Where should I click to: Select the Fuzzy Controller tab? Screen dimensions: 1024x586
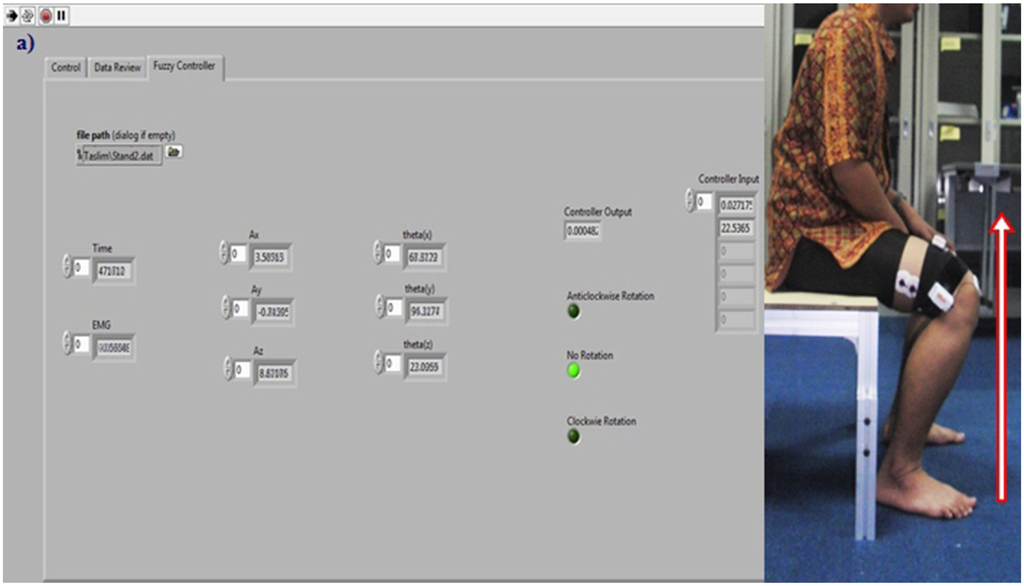(x=185, y=66)
